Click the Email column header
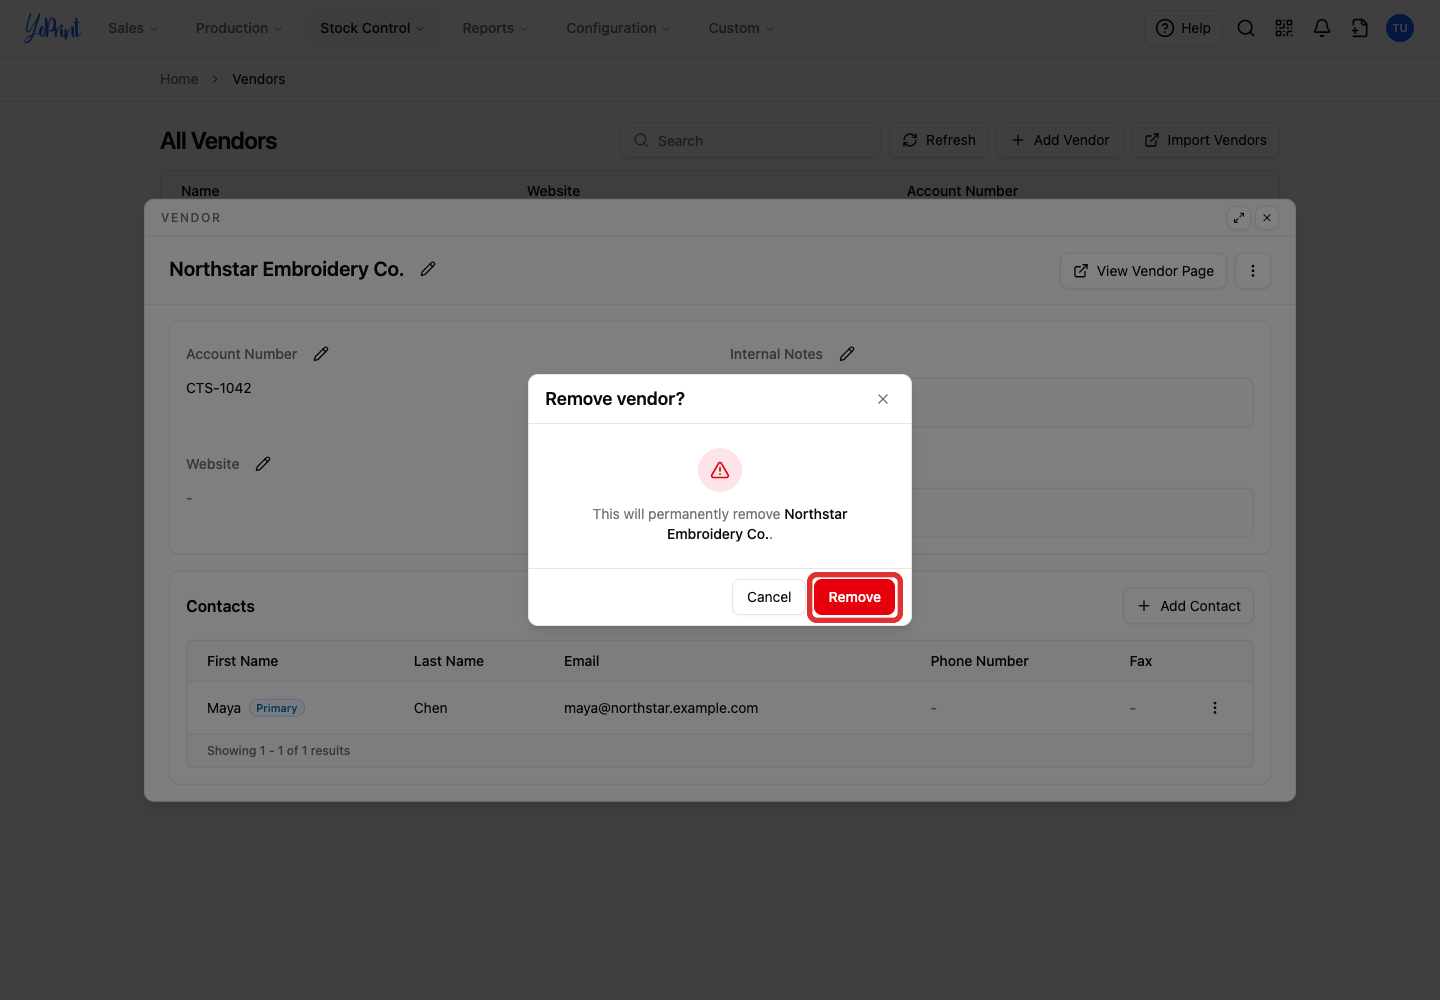Image resolution: width=1440 pixels, height=1000 pixels. coord(582,661)
